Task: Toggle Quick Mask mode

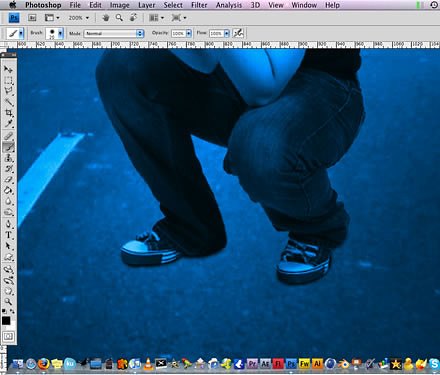Action: [8, 336]
